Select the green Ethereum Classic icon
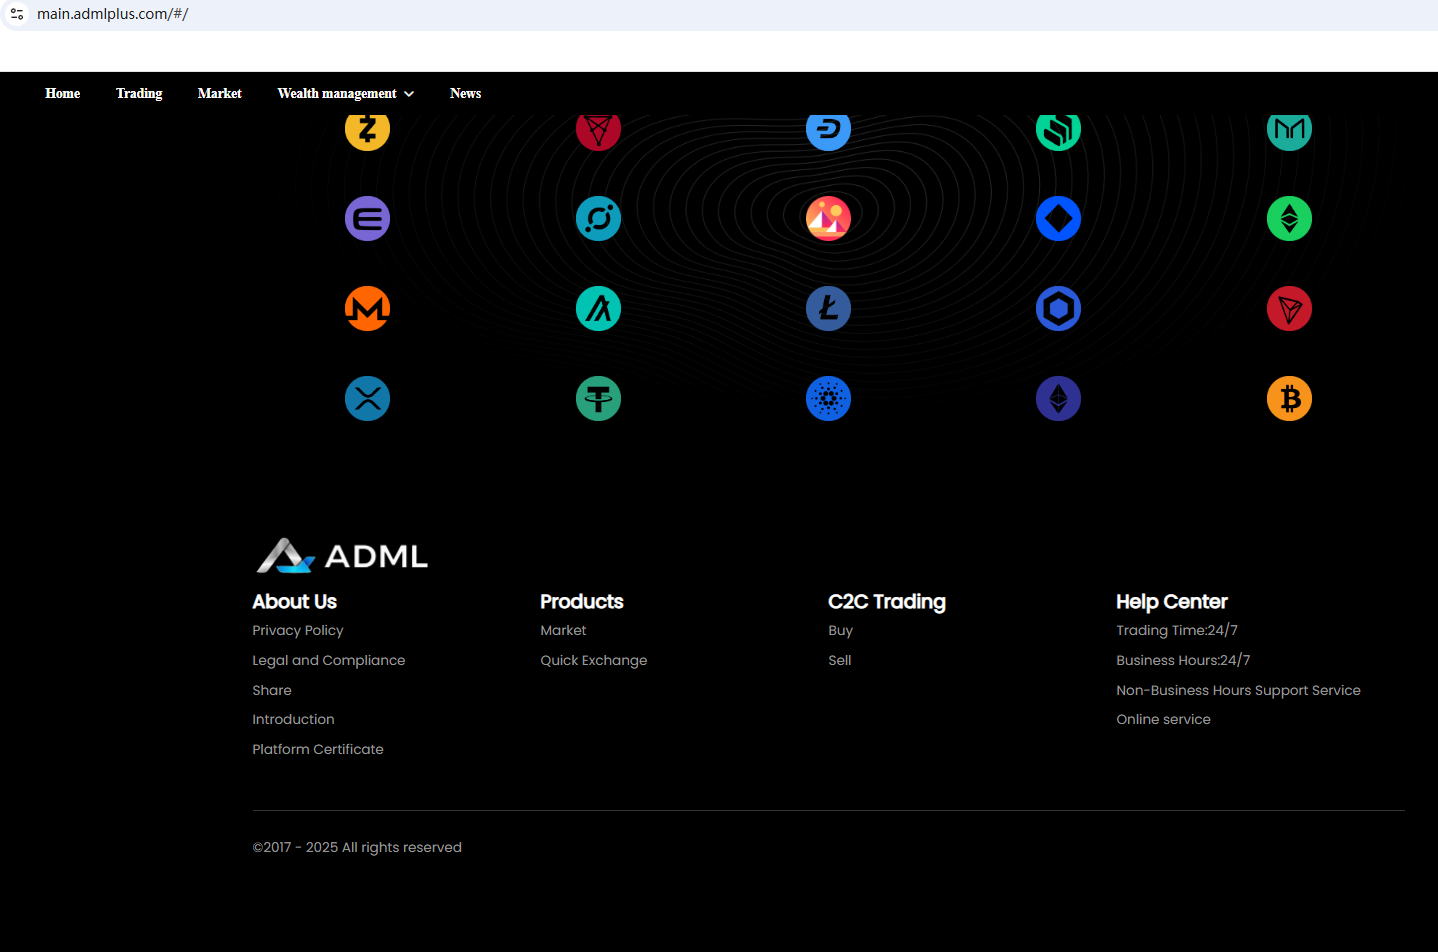This screenshot has height=952, width=1438. tap(1289, 219)
